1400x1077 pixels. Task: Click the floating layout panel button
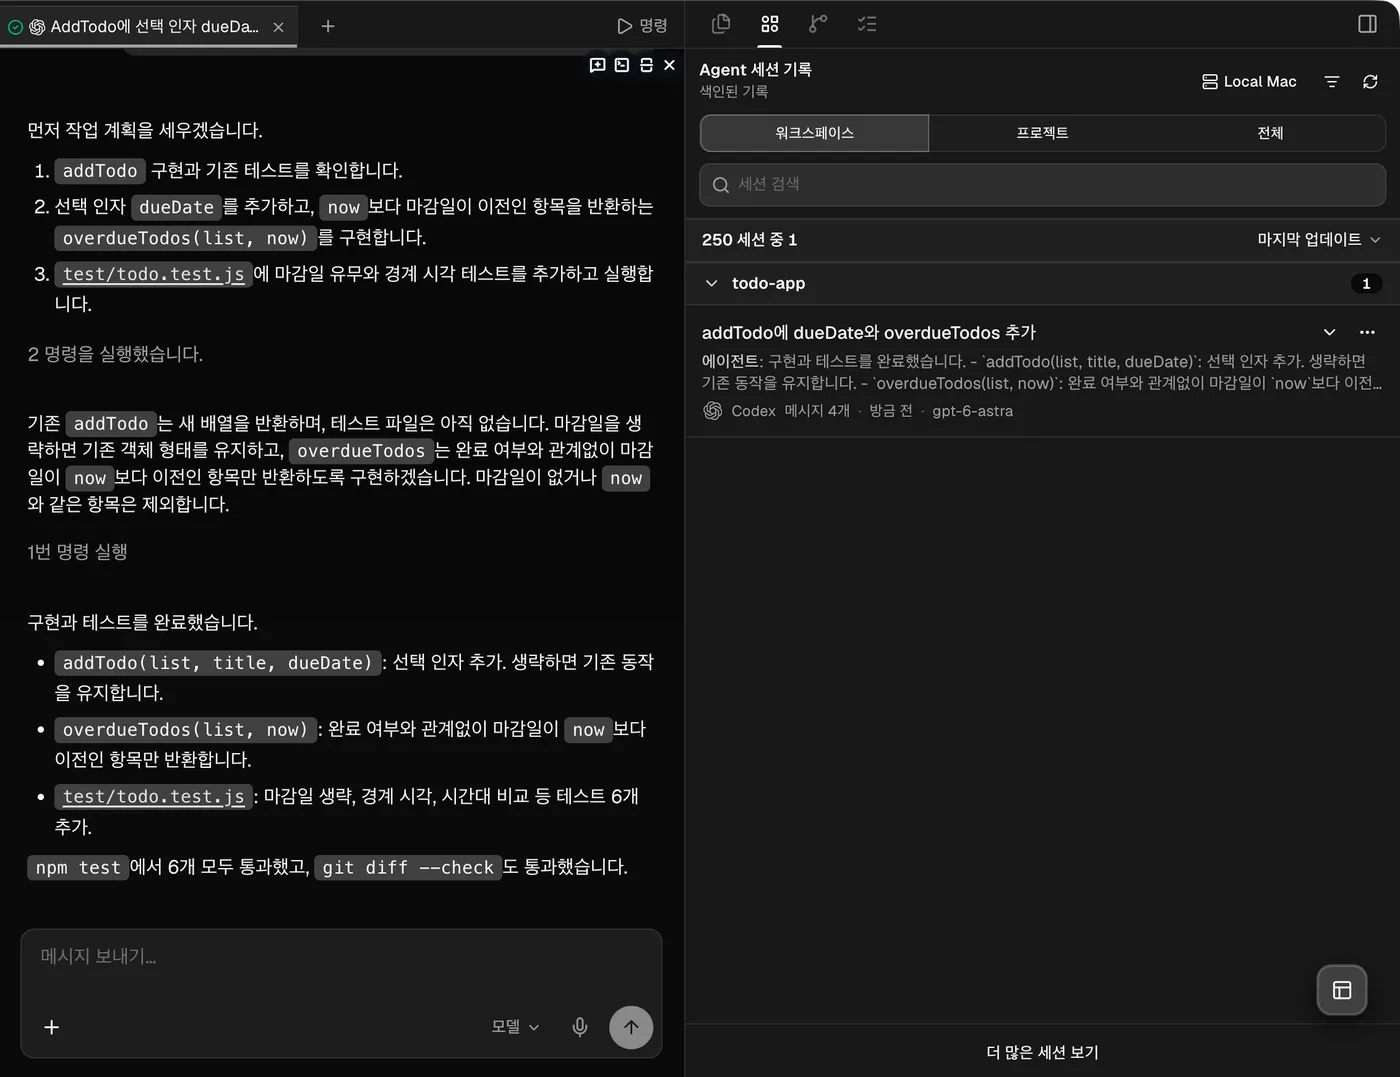pyautogui.click(x=1342, y=990)
